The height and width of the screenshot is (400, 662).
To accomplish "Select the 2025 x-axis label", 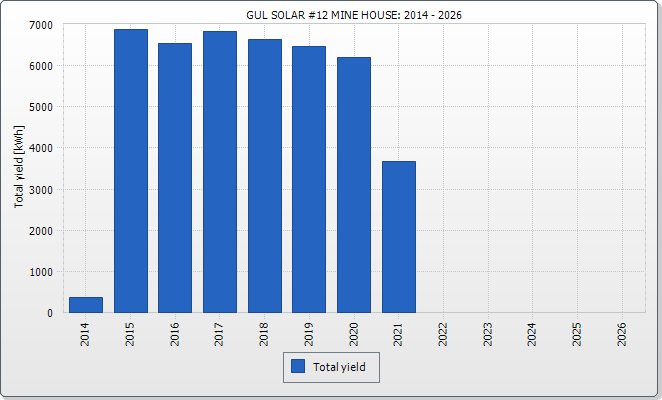I will coord(577,333).
